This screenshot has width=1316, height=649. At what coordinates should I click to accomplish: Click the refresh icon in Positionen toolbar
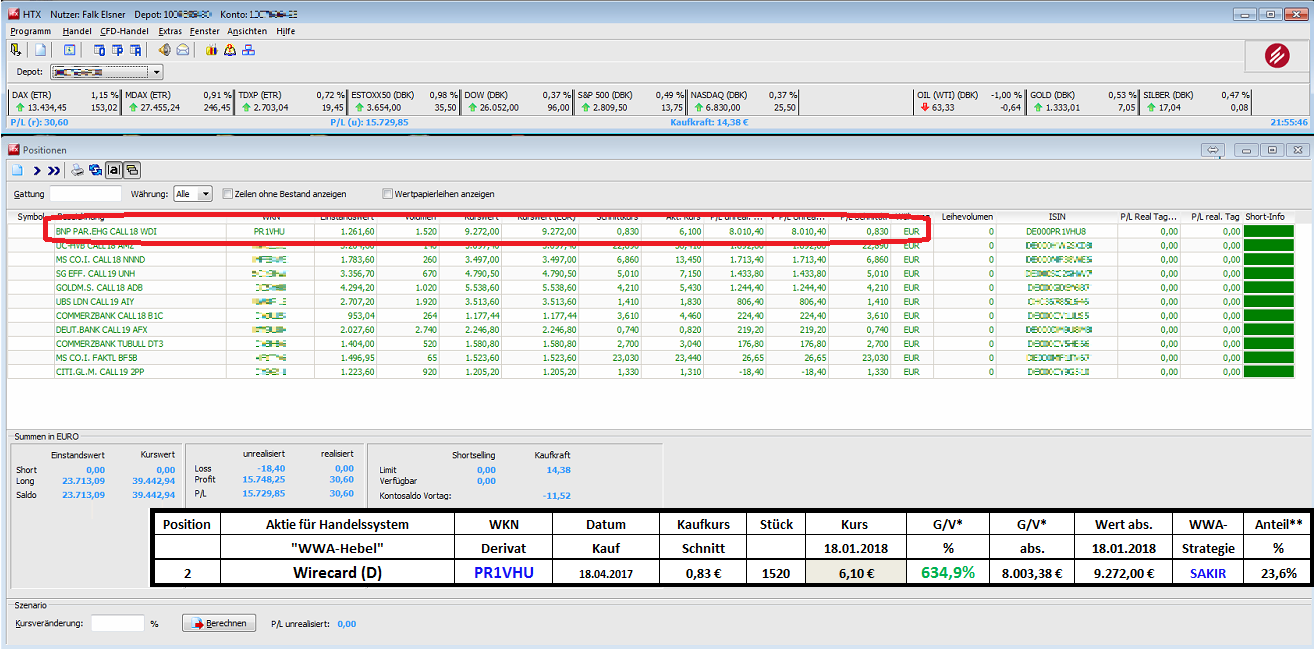pyautogui.click(x=95, y=170)
